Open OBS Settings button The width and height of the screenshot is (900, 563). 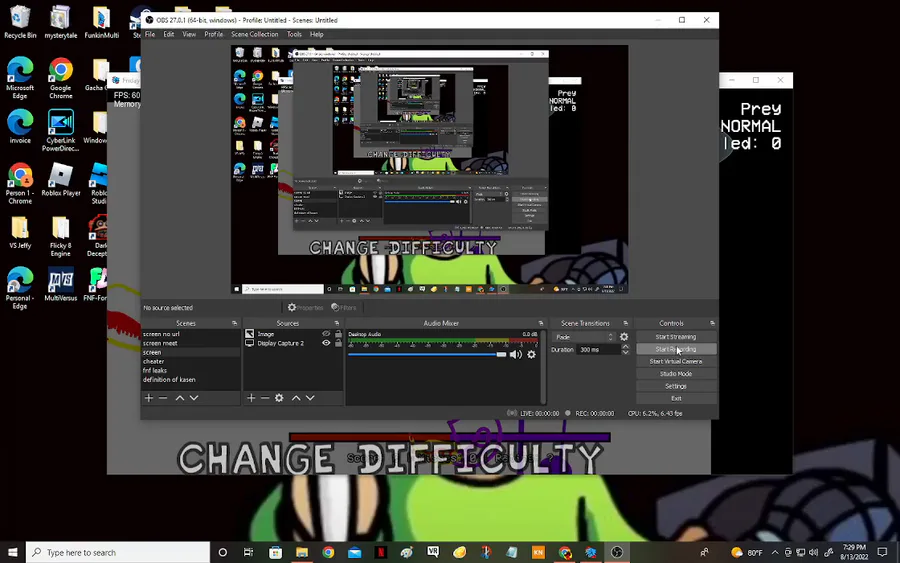676,386
